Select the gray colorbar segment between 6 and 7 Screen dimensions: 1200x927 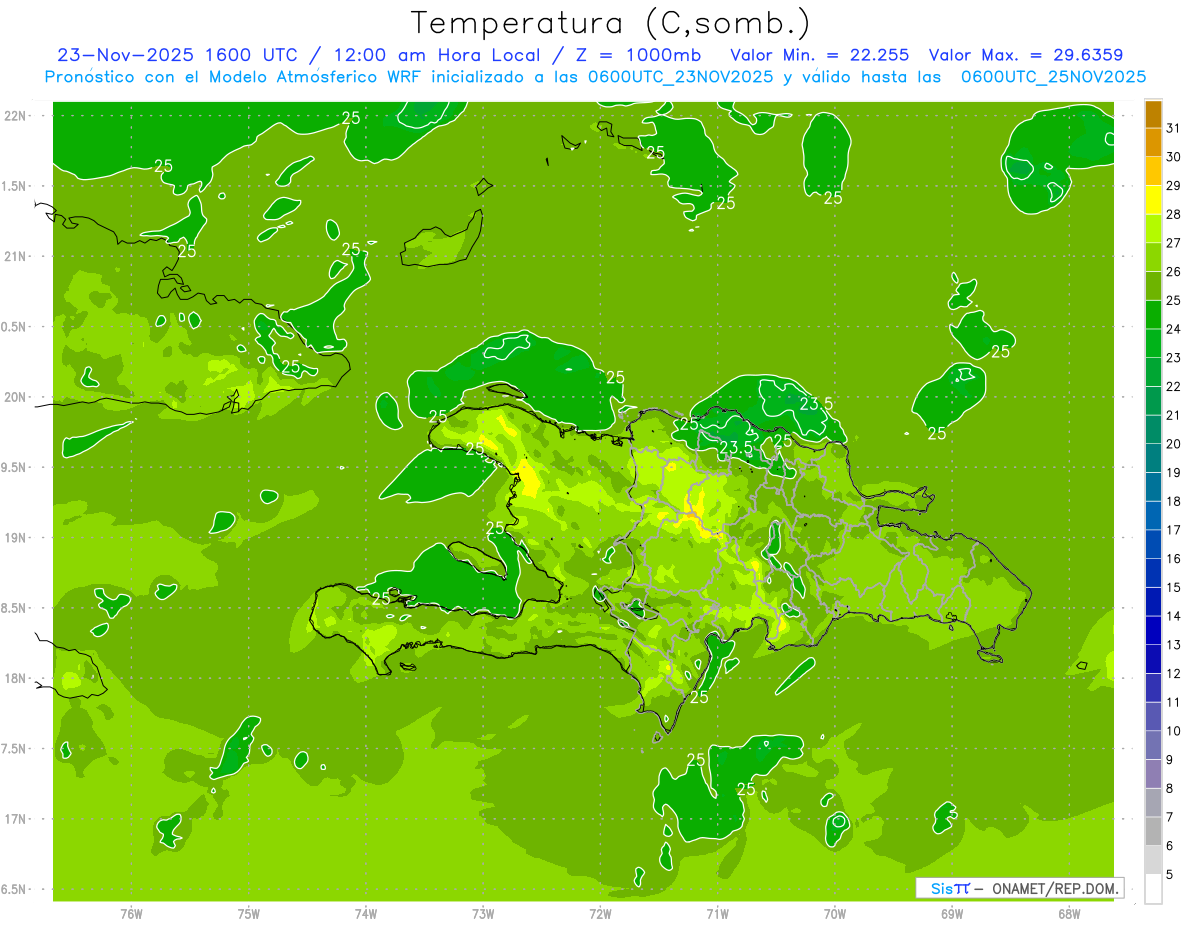1153,831
